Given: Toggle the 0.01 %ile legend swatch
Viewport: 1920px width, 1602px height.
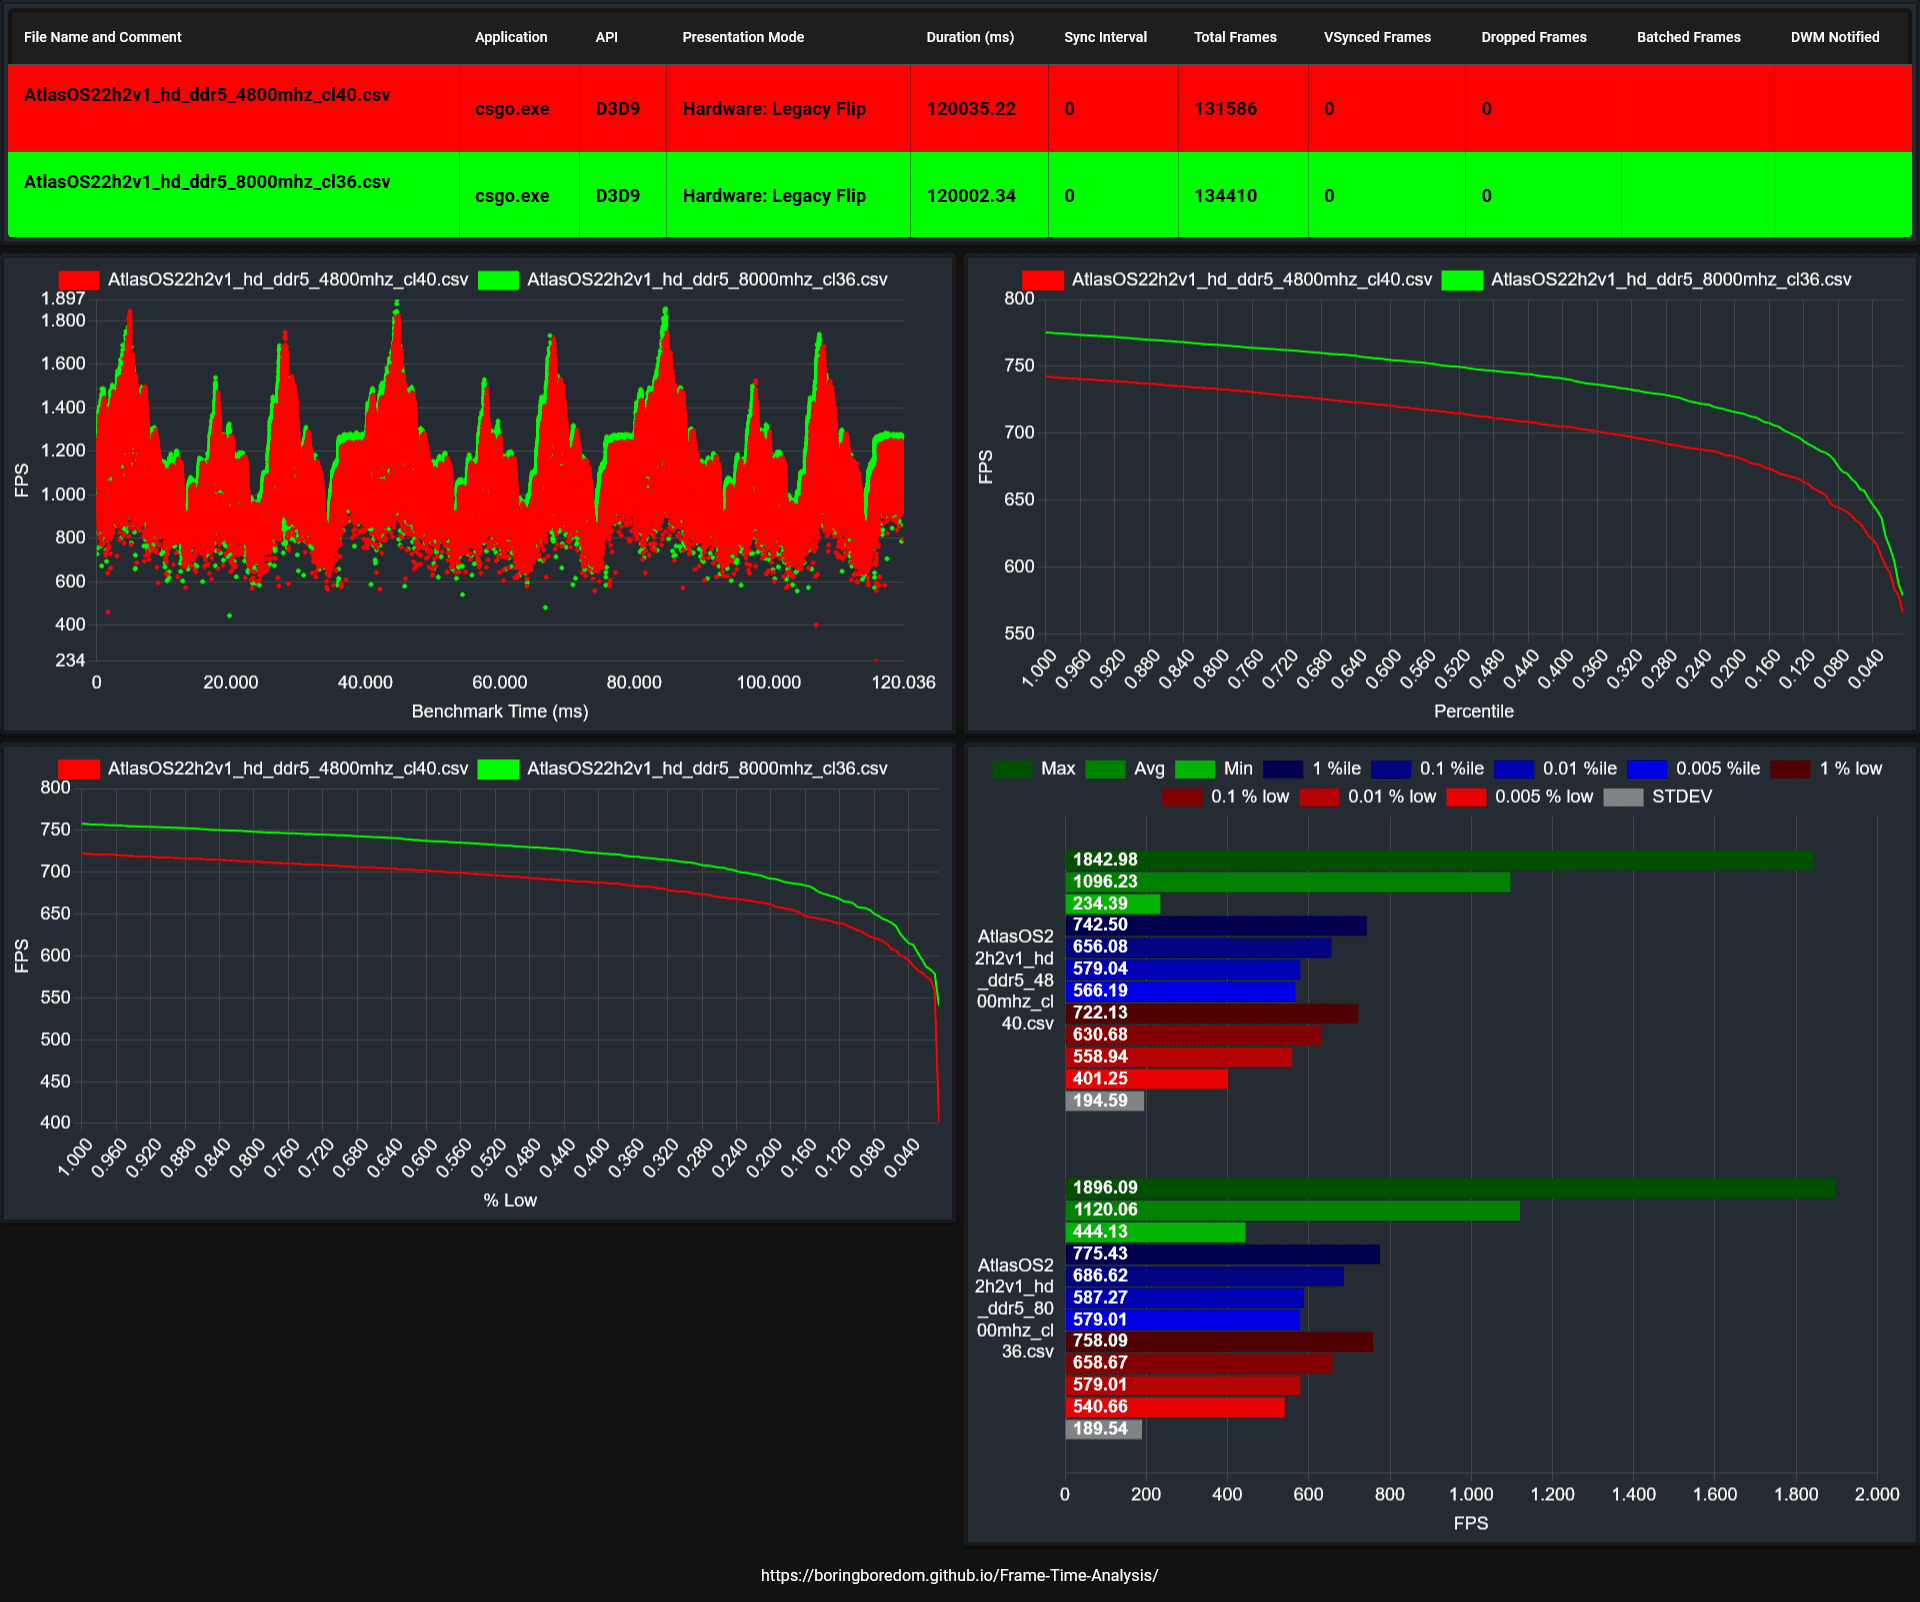Looking at the screenshot, I should 1514,769.
